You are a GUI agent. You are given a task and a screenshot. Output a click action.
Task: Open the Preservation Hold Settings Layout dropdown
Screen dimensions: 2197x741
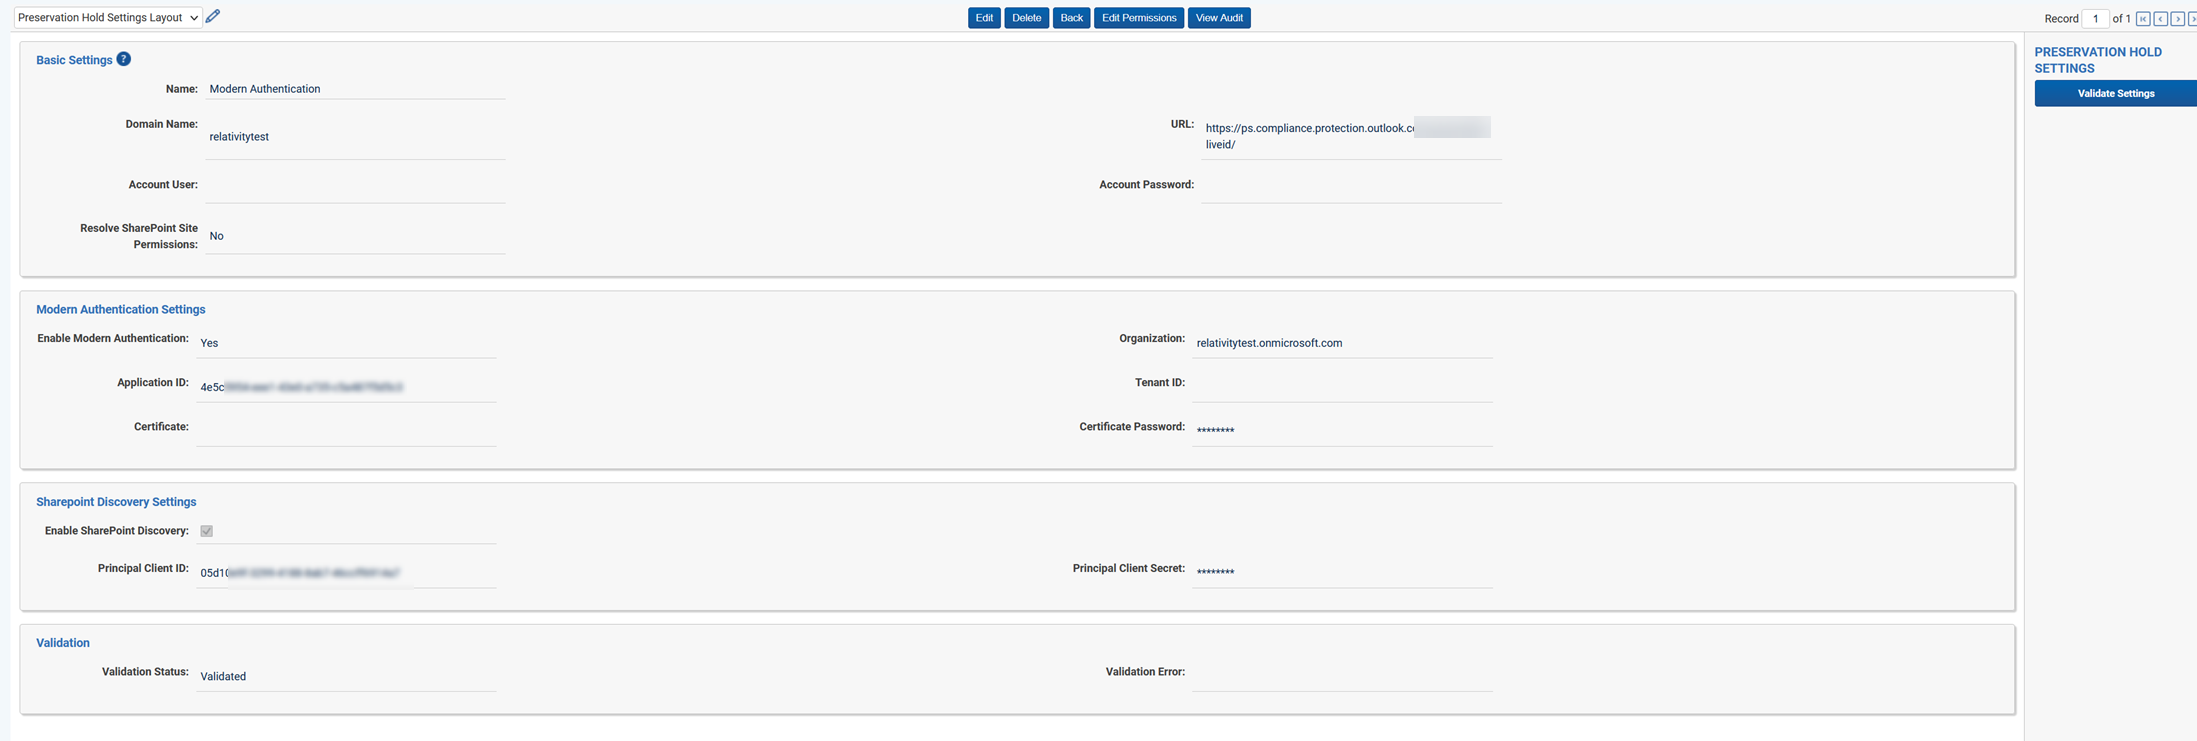click(108, 17)
